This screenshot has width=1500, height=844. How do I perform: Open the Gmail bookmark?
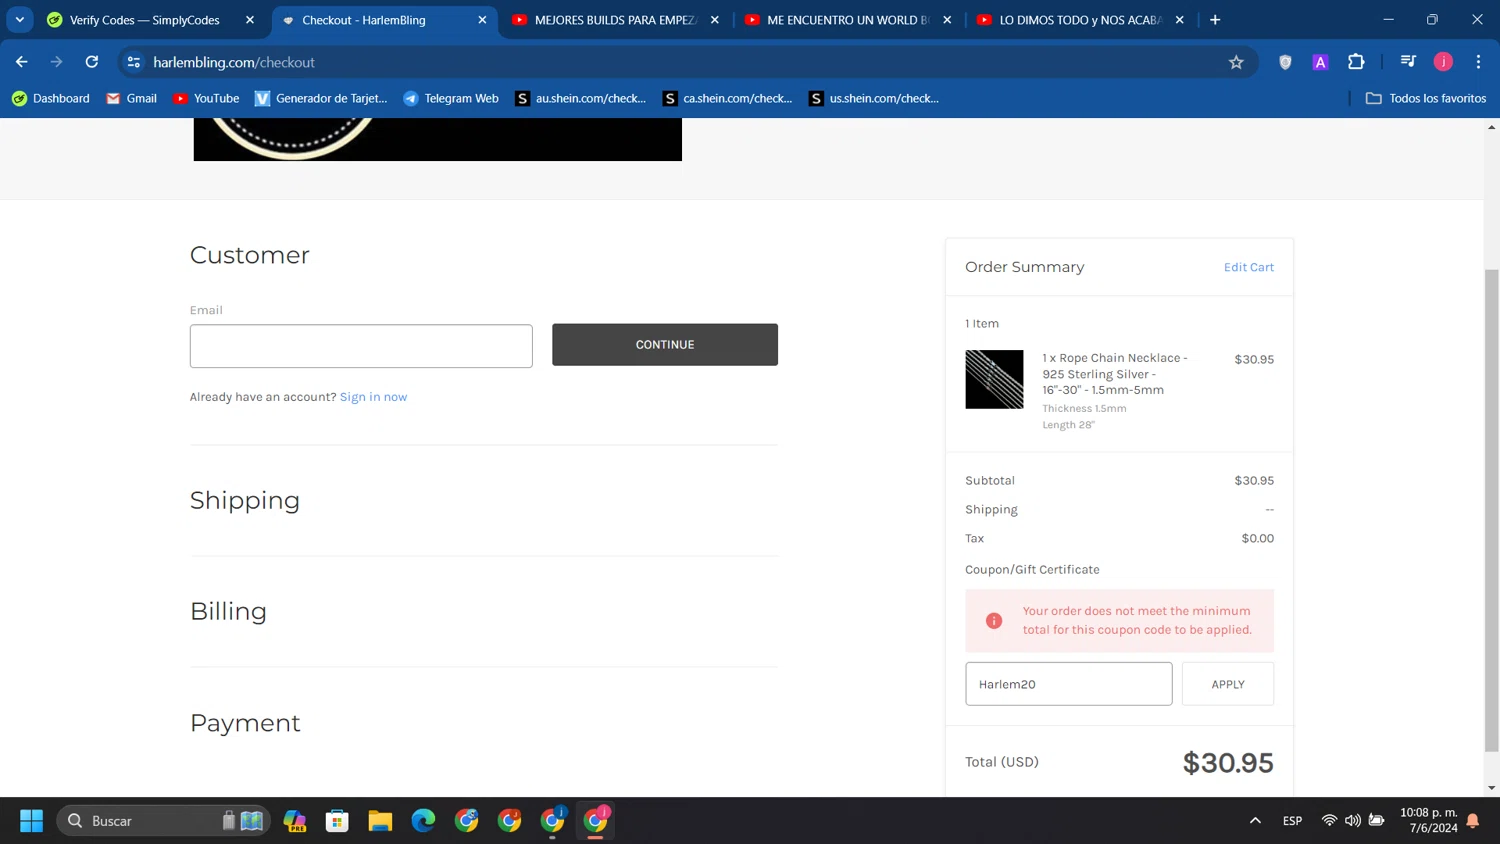(131, 98)
